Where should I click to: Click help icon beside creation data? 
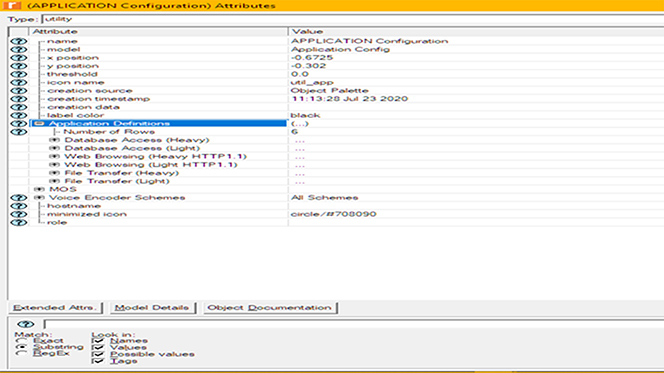[19, 107]
